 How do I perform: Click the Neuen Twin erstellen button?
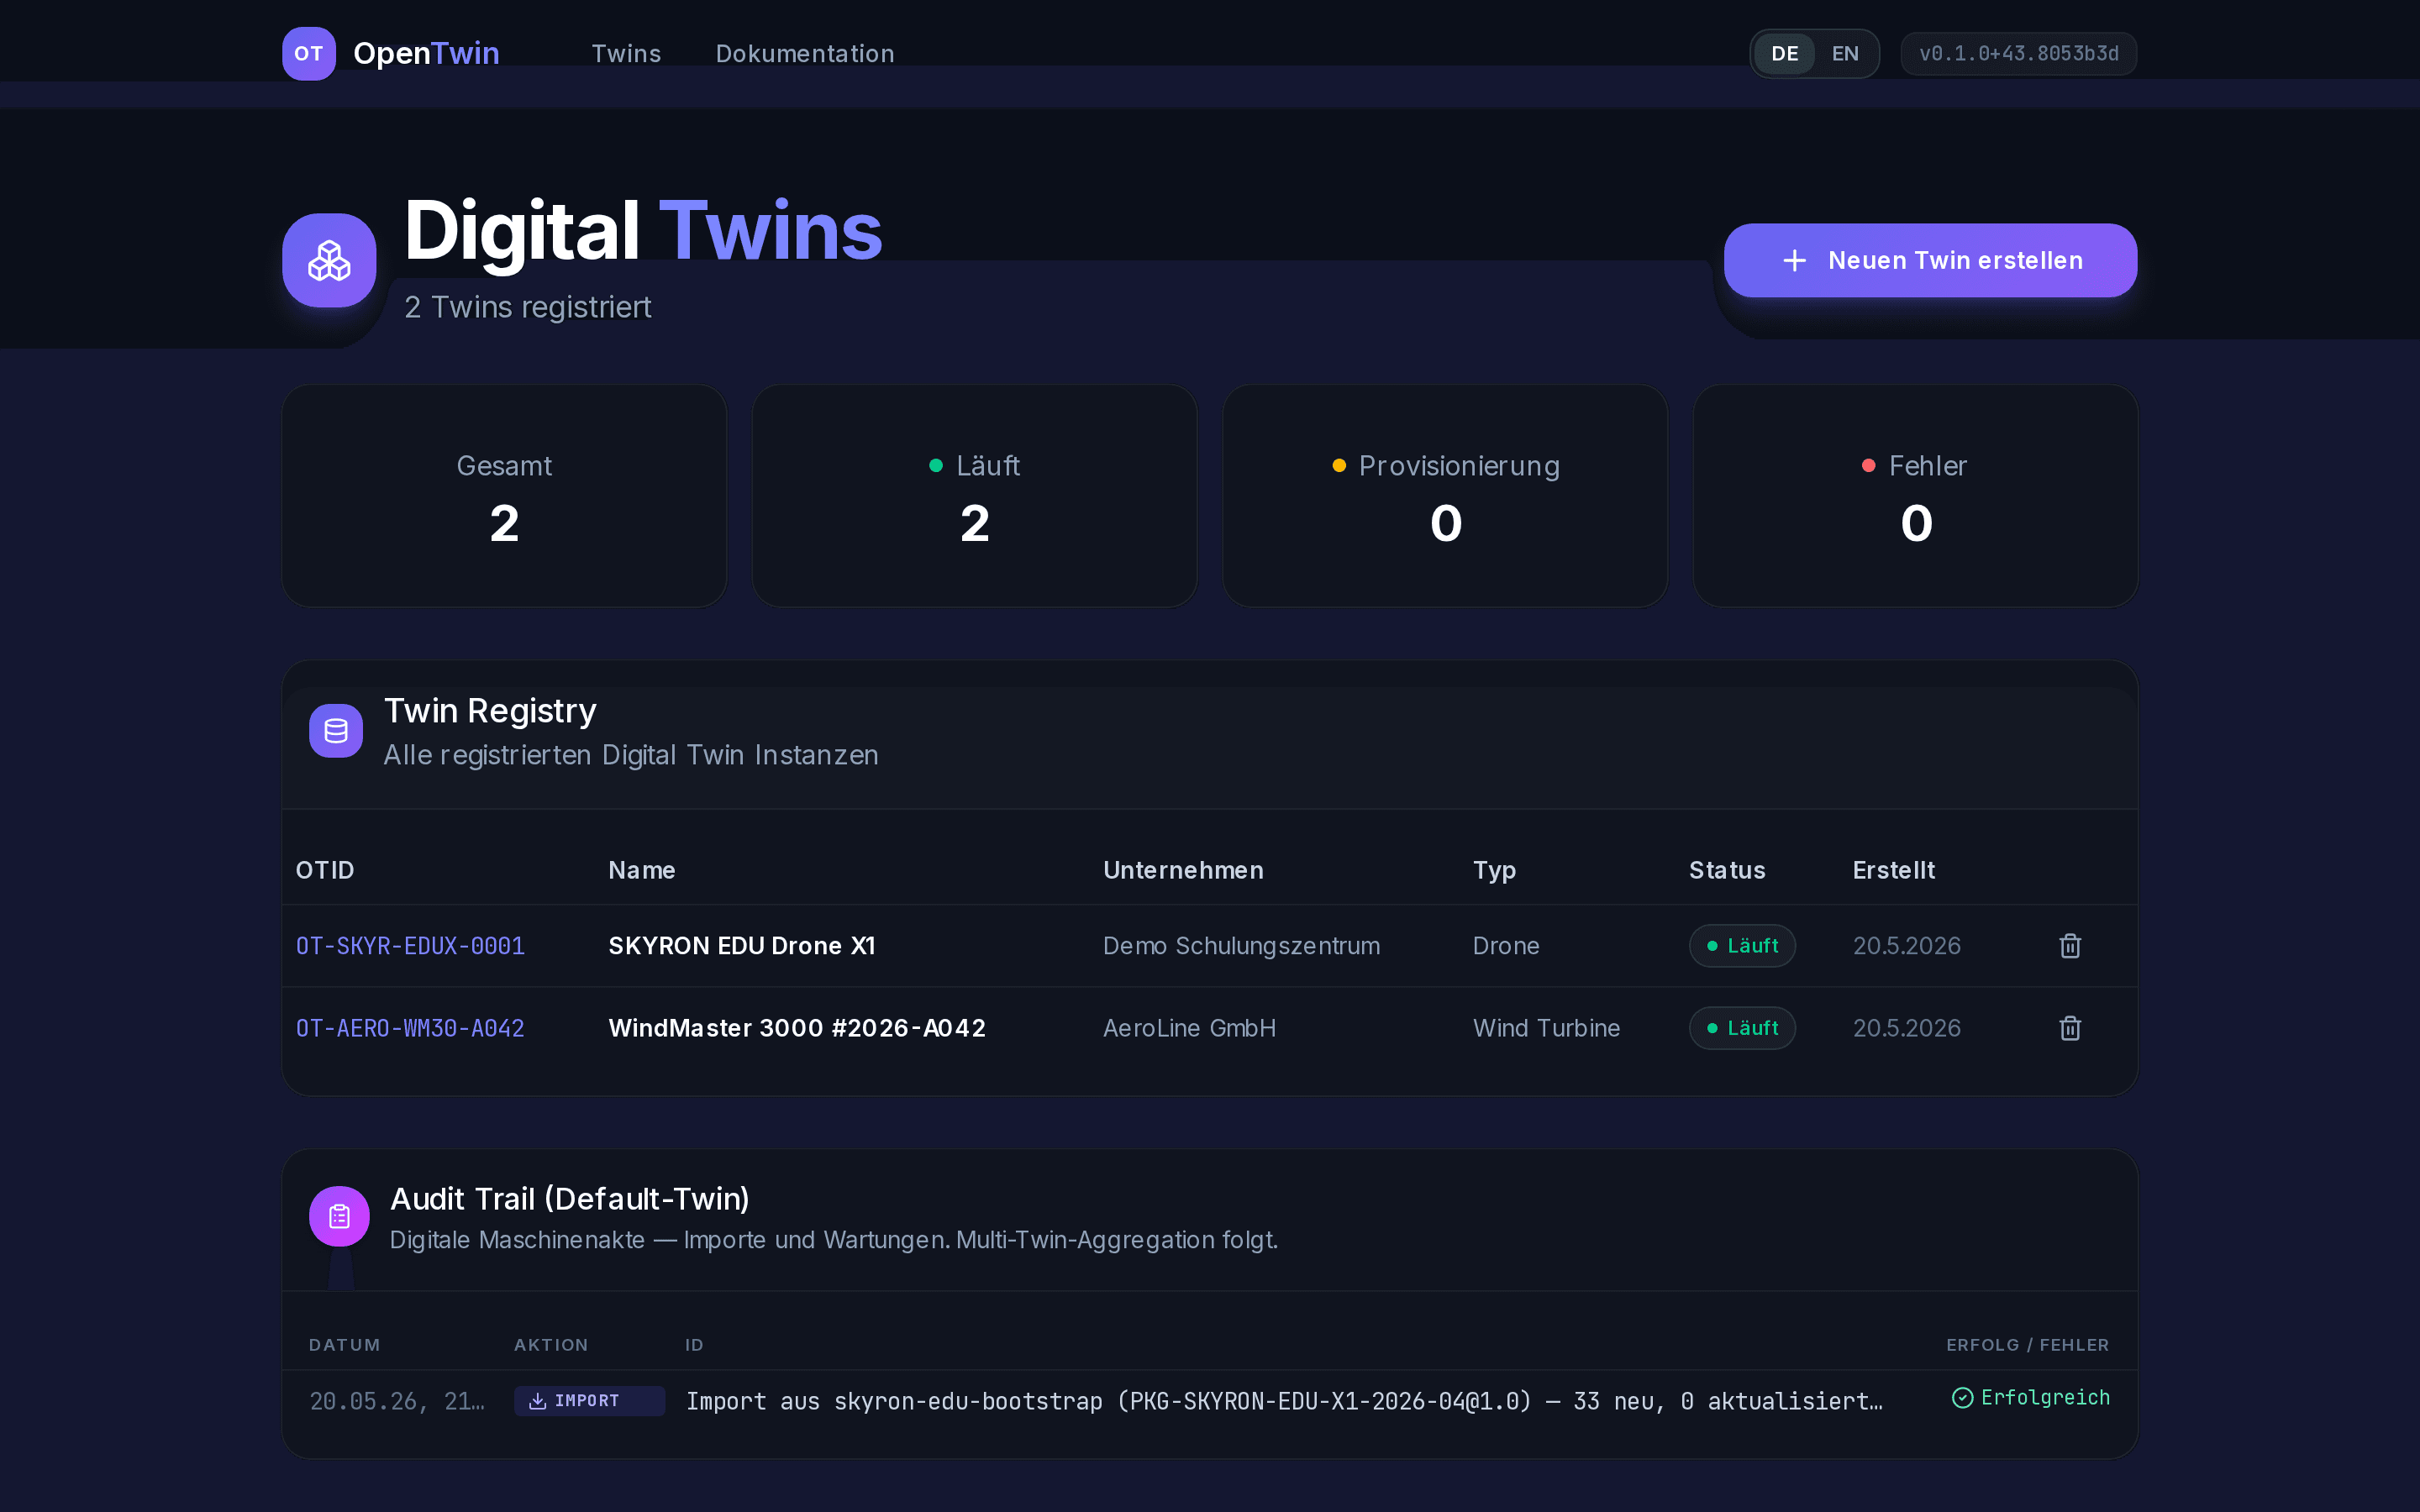1930,260
